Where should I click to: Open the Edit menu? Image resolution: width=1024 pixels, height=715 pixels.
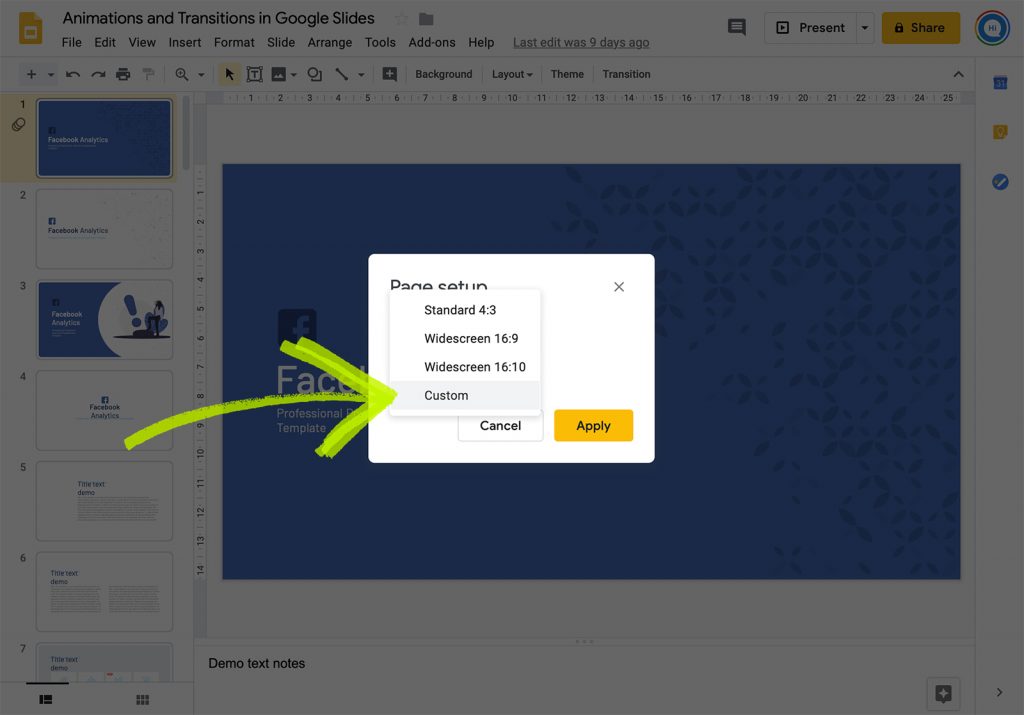pyautogui.click(x=104, y=42)
